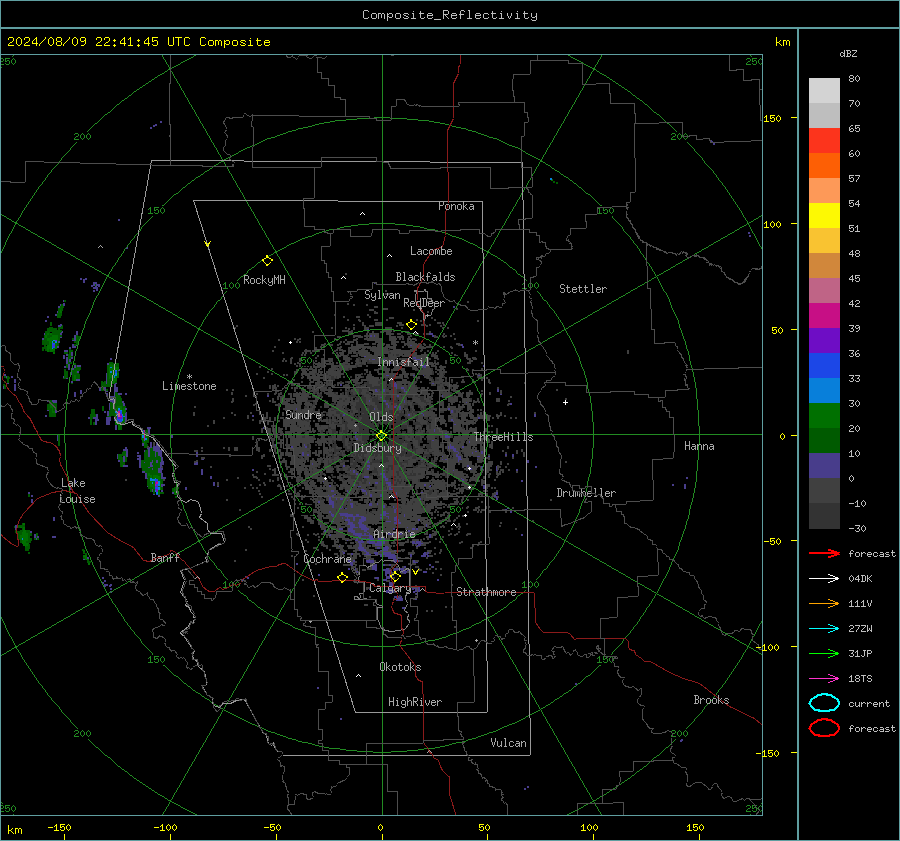Select the red 65 dBZ color swatch
Viewport: 900px width, 841px height.
pyautogui.click(x=824, y=140)
